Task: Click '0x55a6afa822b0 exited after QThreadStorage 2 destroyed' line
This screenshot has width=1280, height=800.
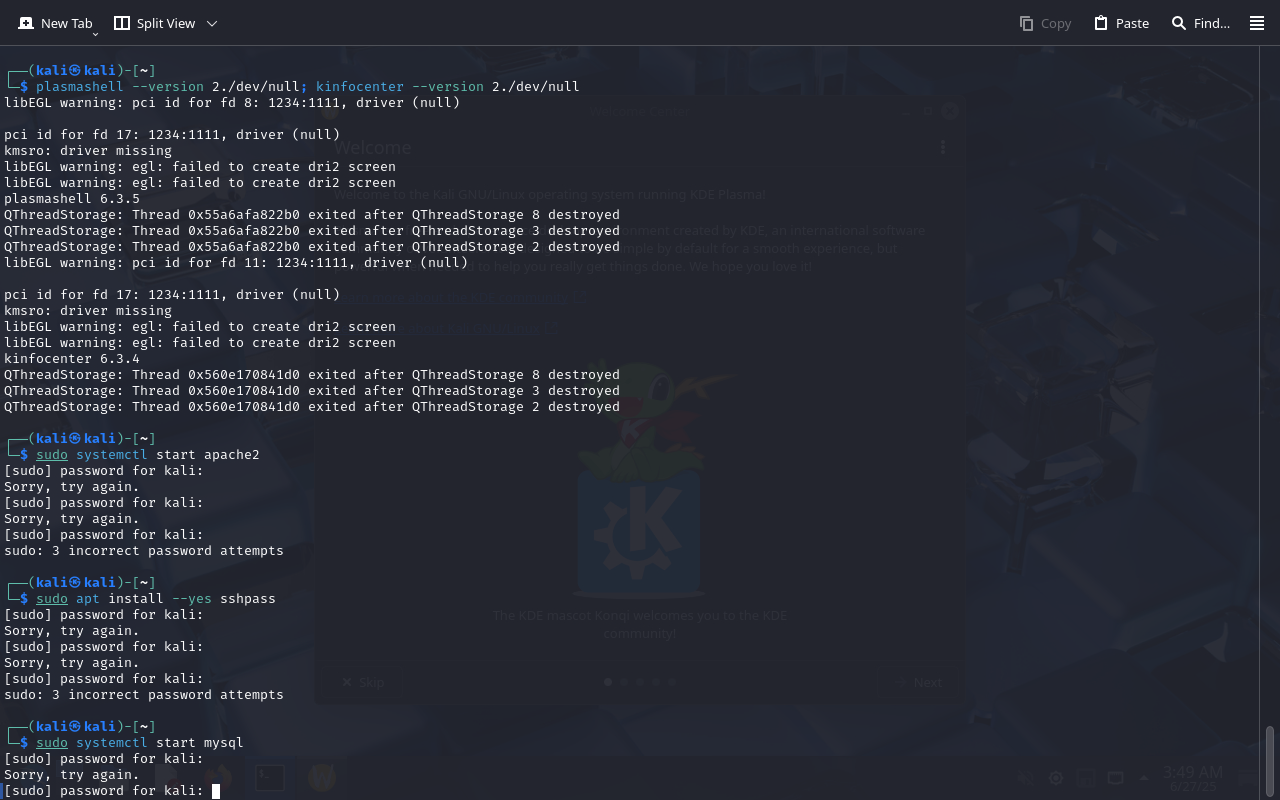Action: [x=312, y=247]
